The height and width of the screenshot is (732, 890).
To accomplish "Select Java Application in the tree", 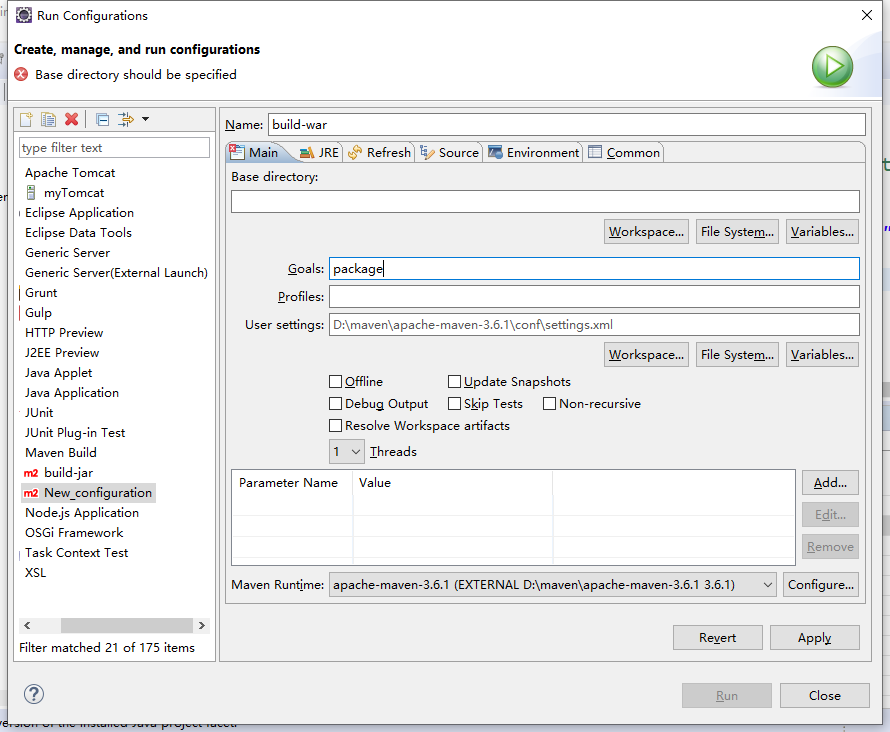I will 72,393.
